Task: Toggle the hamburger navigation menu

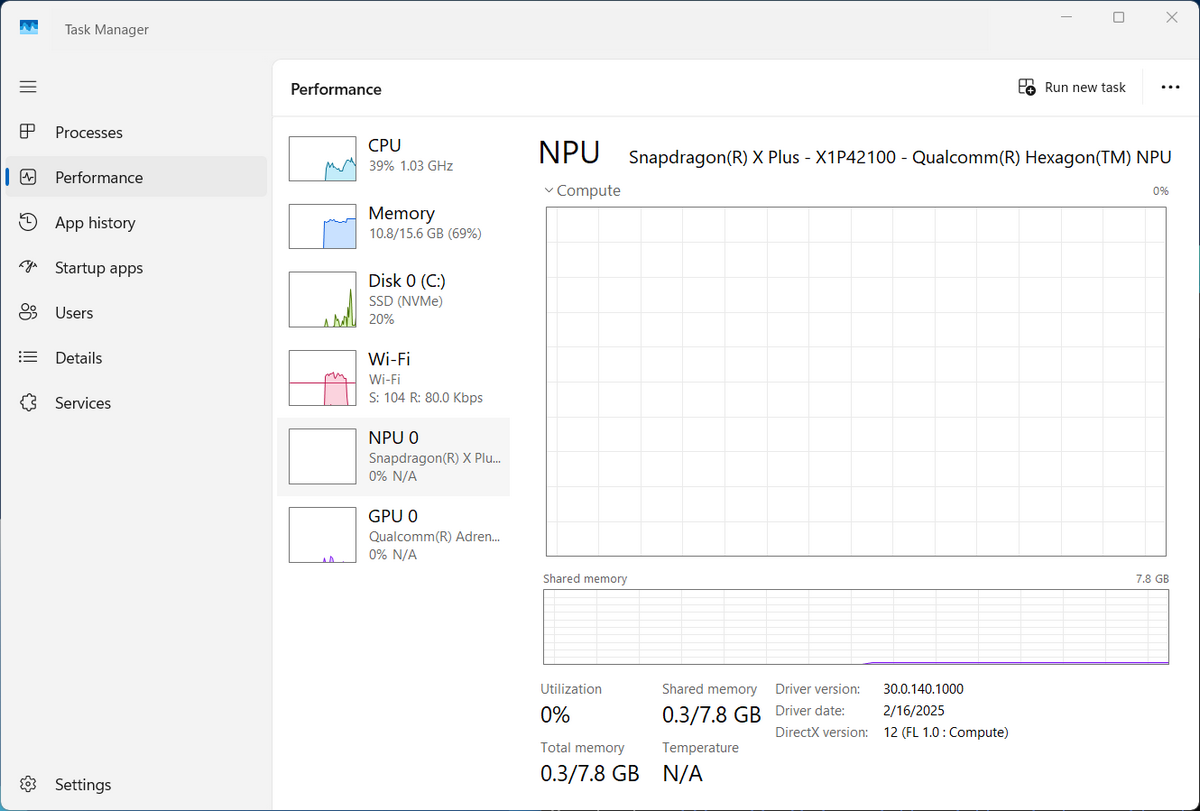Action: [28, 87]
